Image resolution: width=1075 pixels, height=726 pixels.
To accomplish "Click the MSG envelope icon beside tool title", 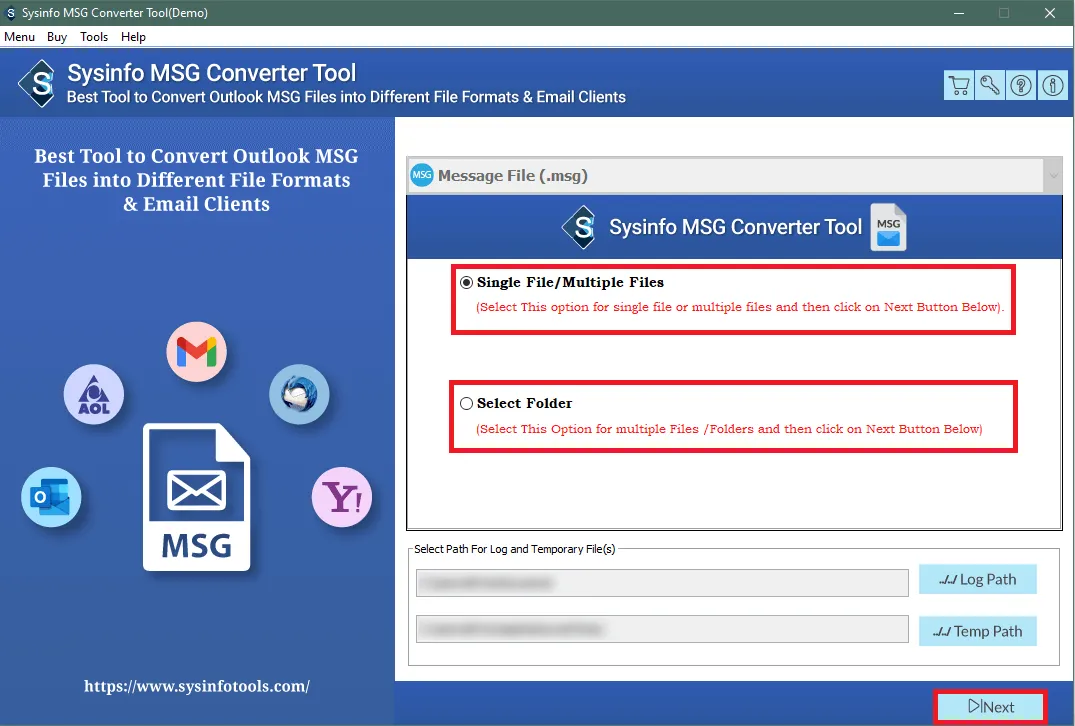I will [889, 227].
